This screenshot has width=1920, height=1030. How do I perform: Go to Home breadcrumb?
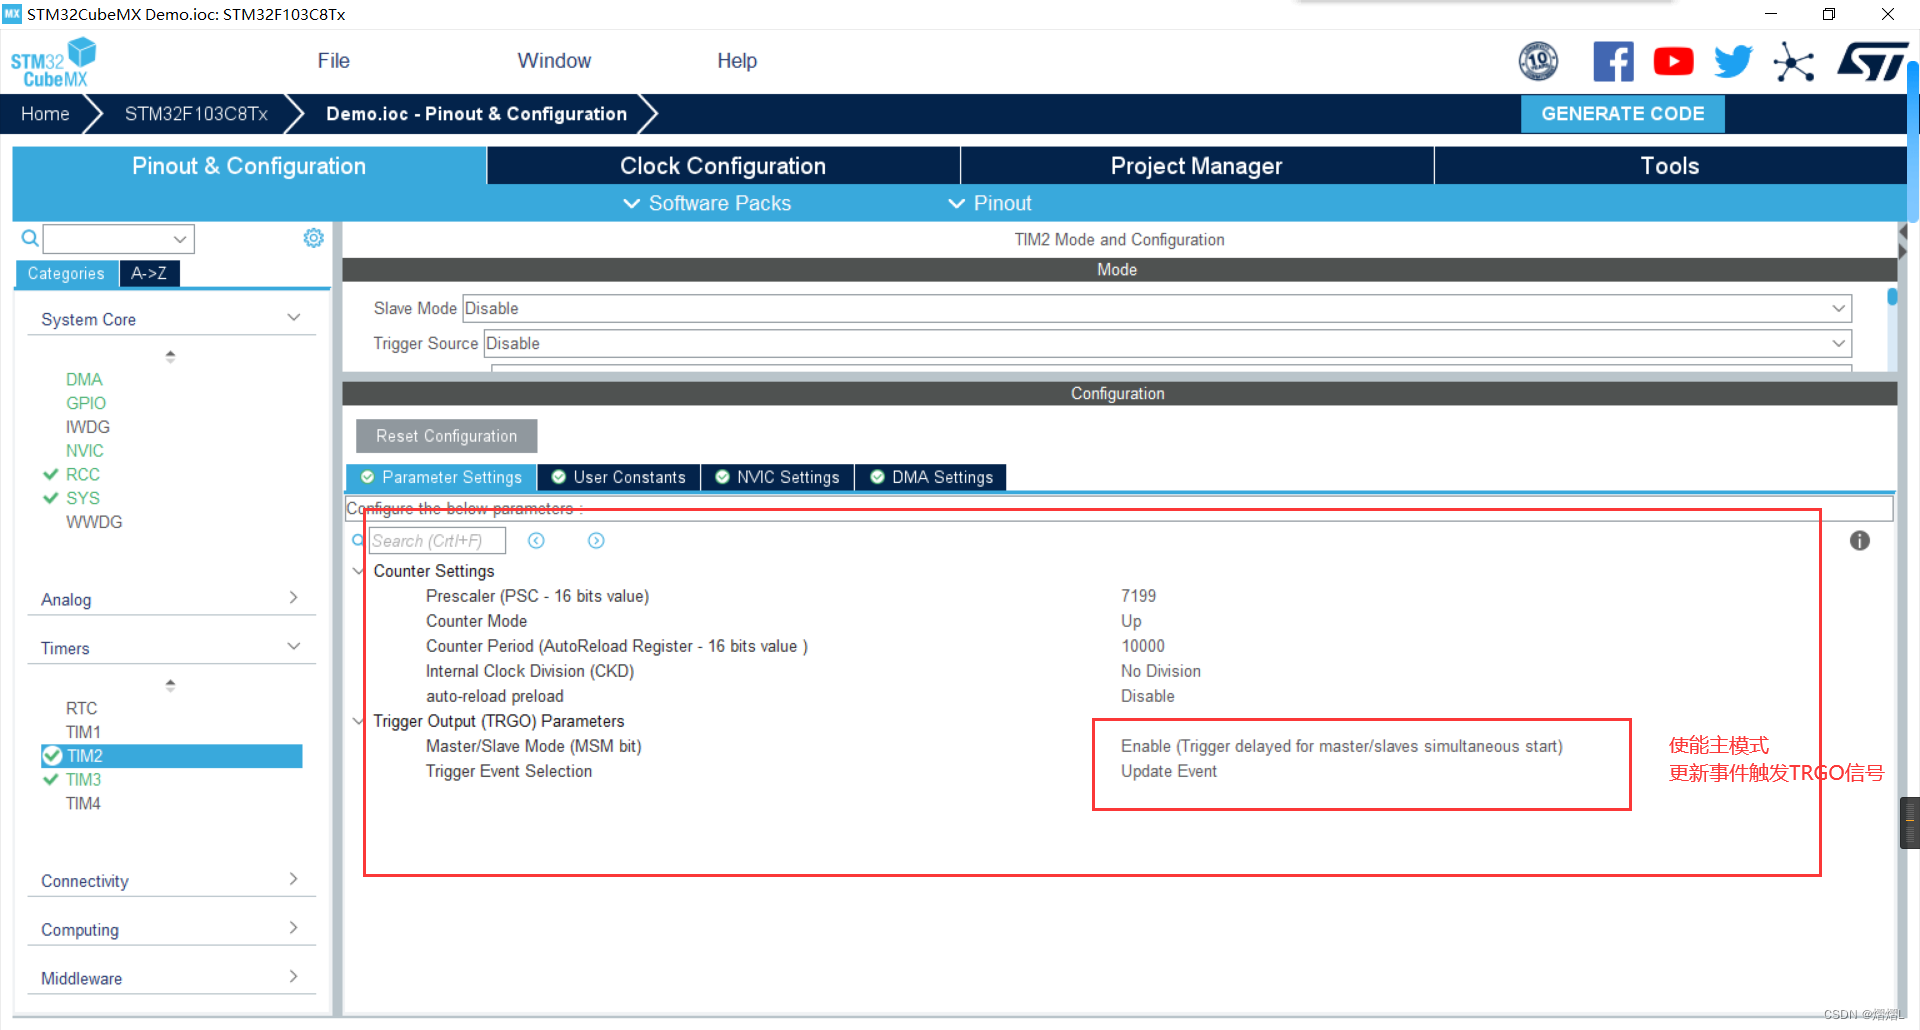point(45,114)
